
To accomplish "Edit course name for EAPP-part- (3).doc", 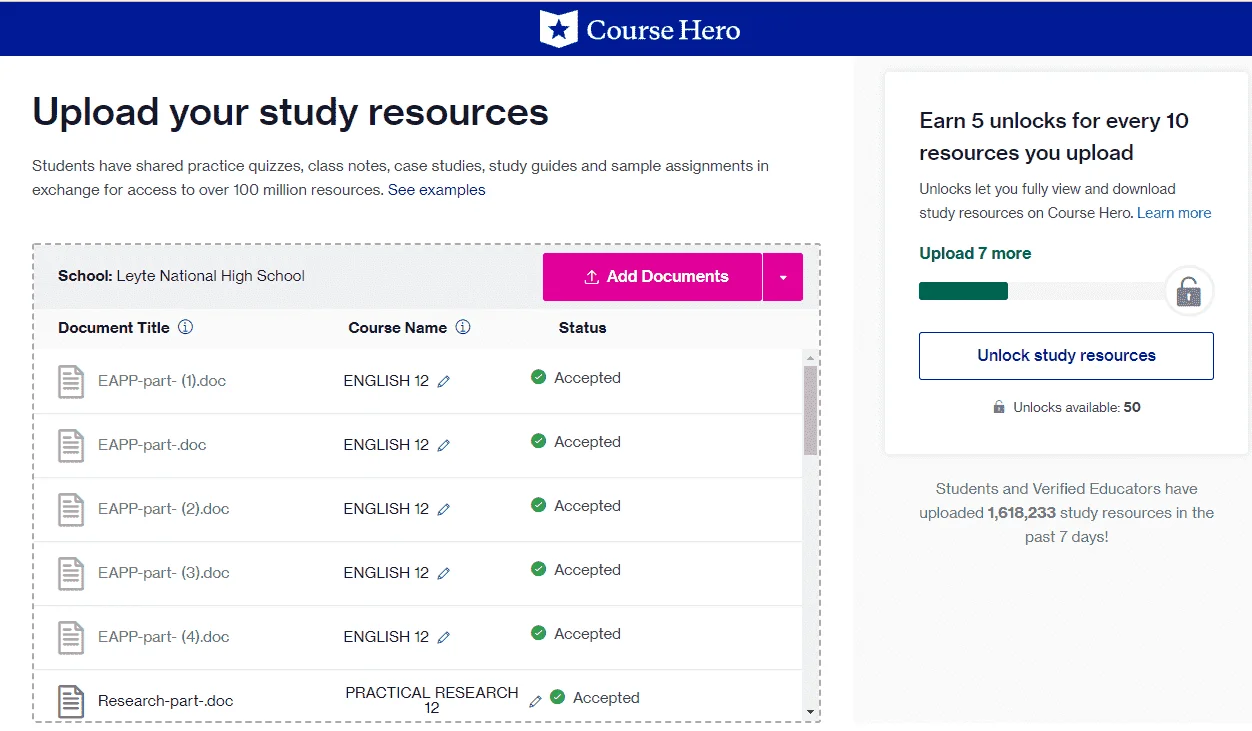I will pos(444,573).
